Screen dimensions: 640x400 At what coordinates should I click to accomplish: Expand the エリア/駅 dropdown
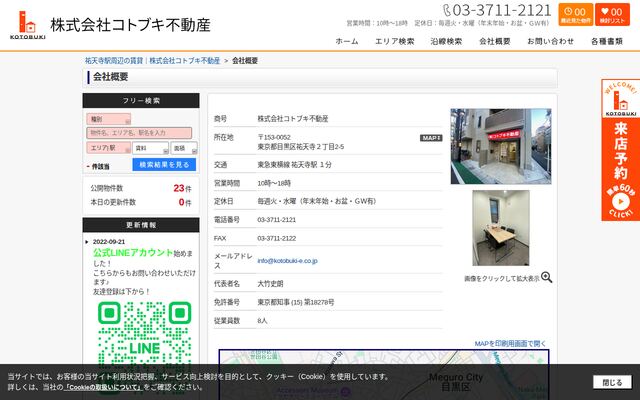pos(109,148)
